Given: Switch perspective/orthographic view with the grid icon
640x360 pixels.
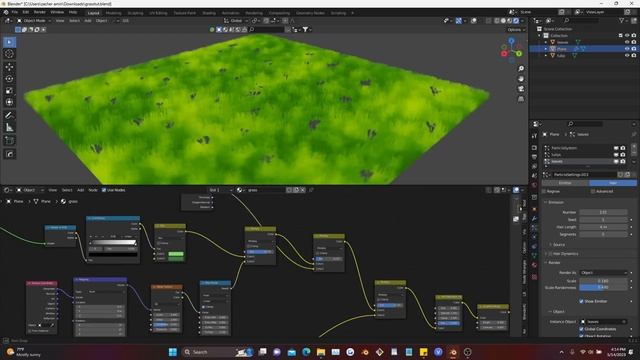Looking at the screenshot, I should click(521, 99).
